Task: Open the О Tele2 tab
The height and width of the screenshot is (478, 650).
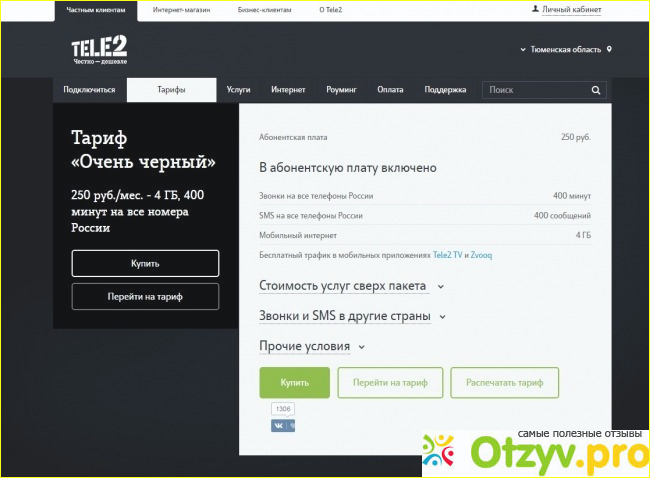Action: click(x=330, y=10)
